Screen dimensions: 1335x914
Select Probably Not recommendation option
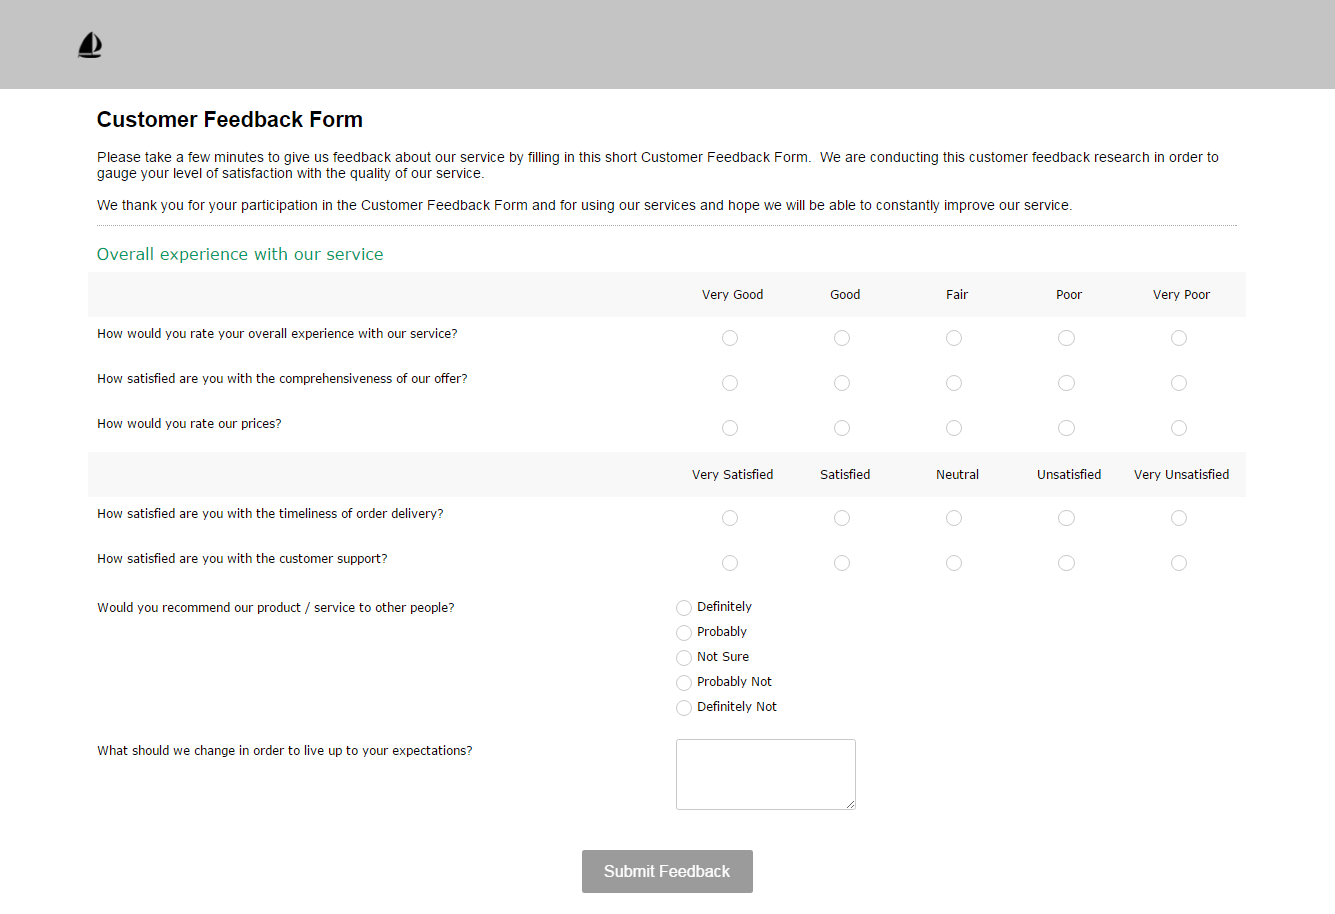tap(684, 683)
